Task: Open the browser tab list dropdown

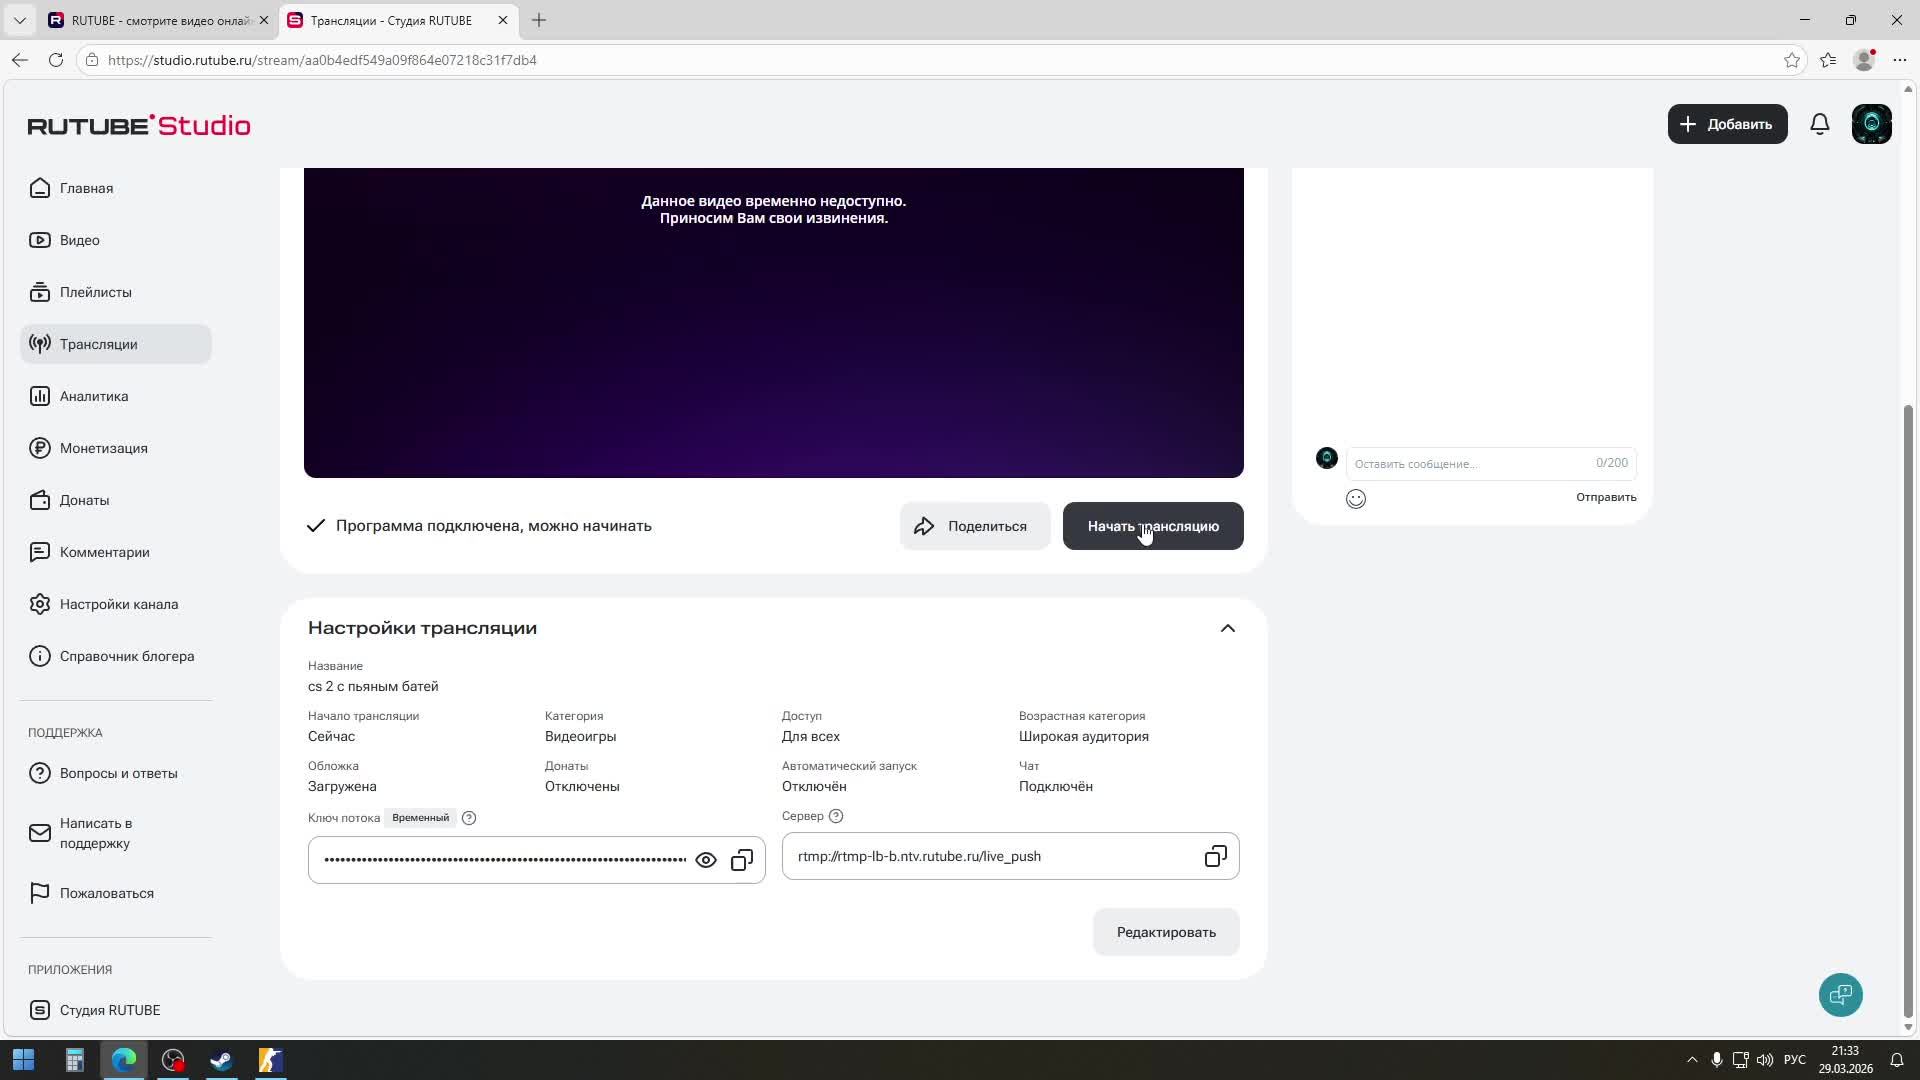Action: pyautogui.click(x=19, y=20)
